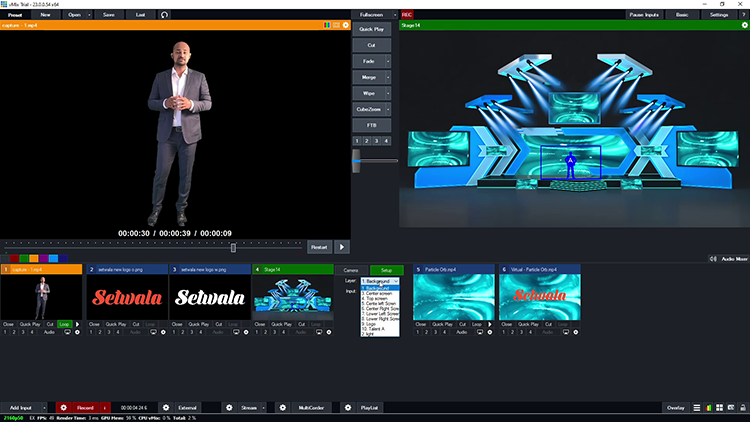This screenshot has width=750, height=422.
Task: Click the Cut transition button
Action: click(371, 45)
